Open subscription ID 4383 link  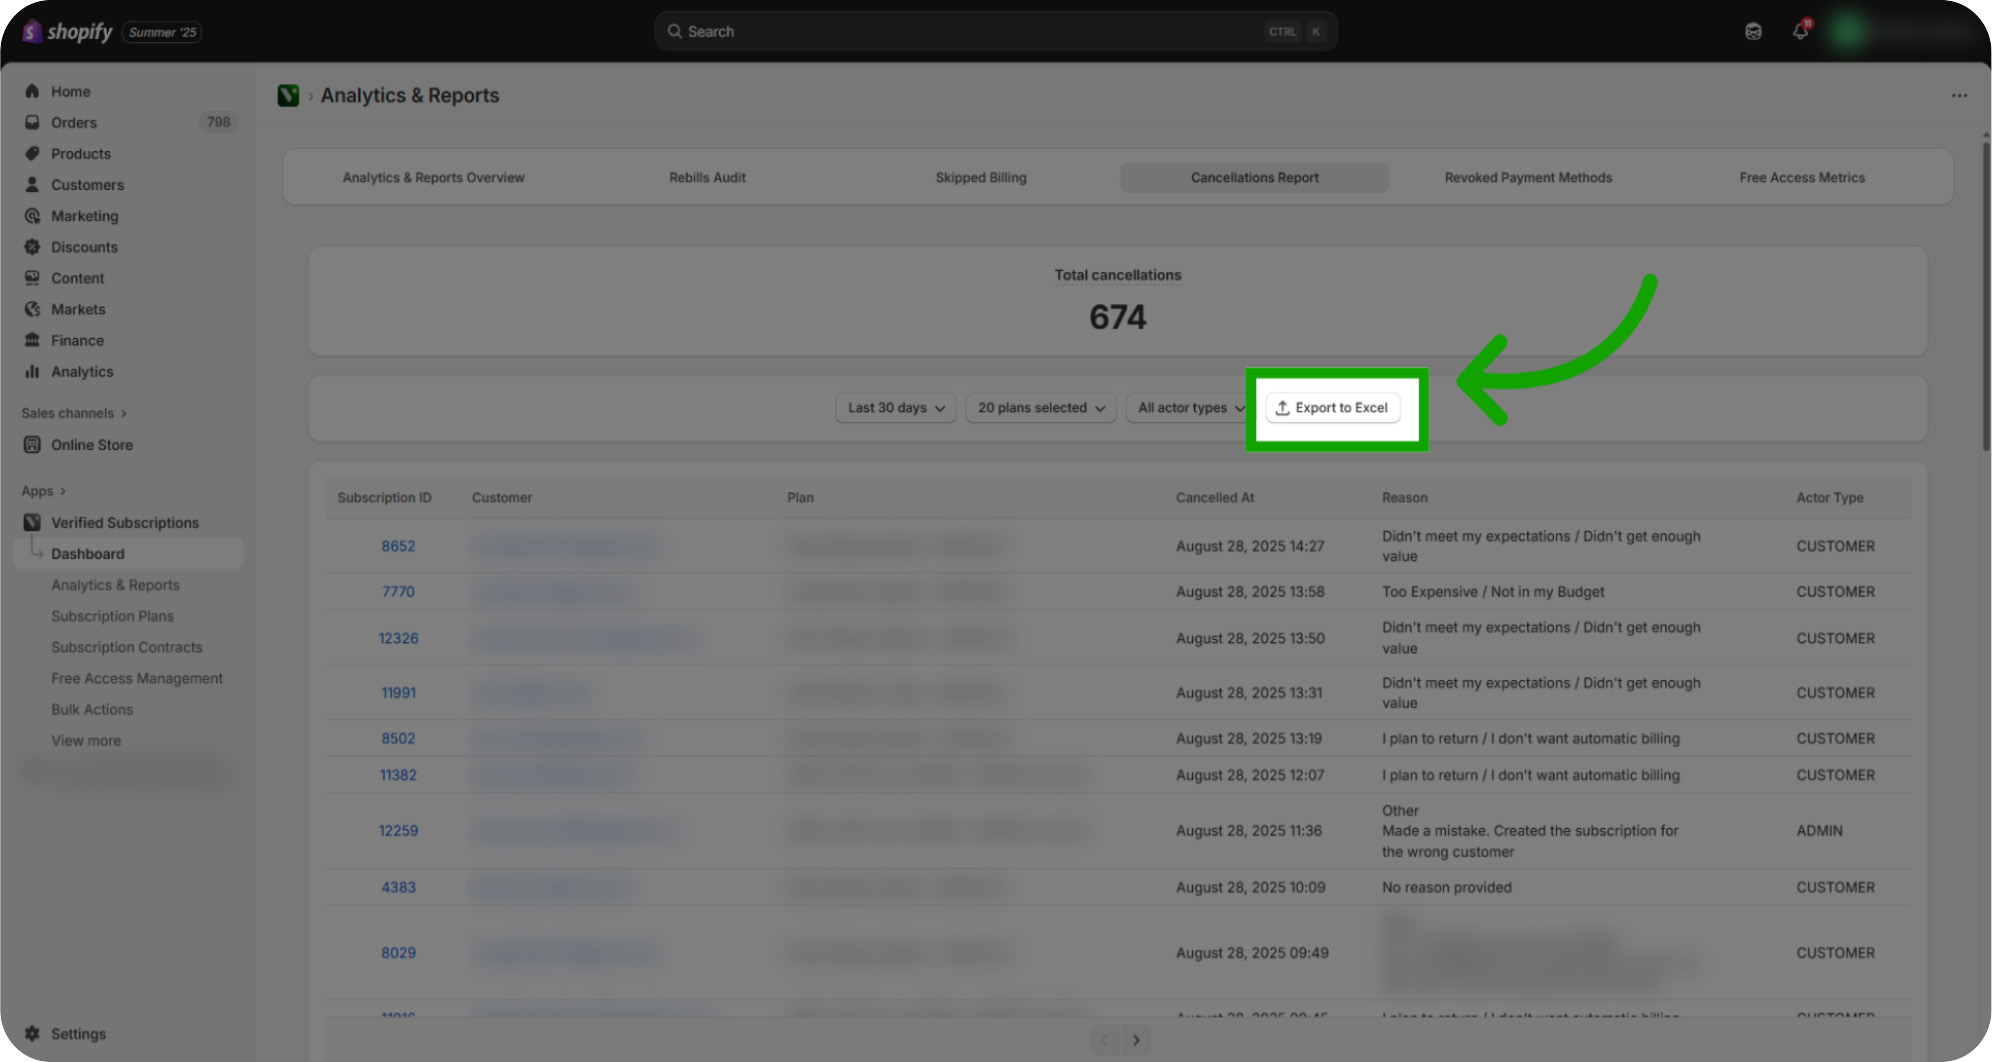pos(398,887)
